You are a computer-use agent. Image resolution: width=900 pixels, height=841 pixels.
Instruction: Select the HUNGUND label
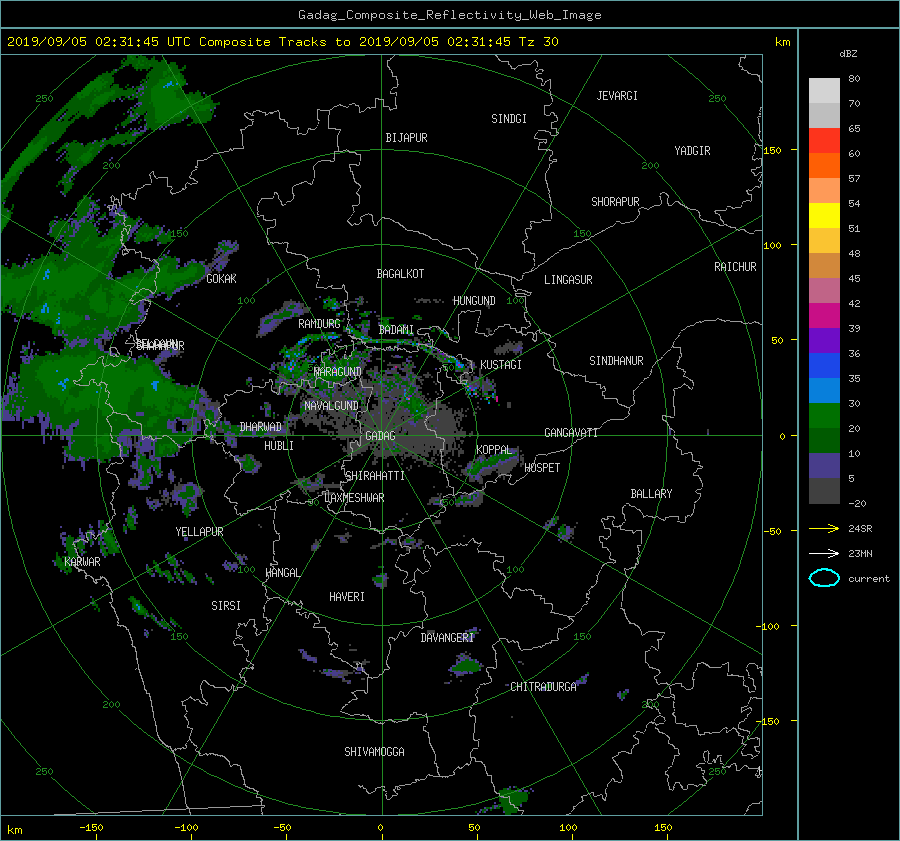click(474, 301)
